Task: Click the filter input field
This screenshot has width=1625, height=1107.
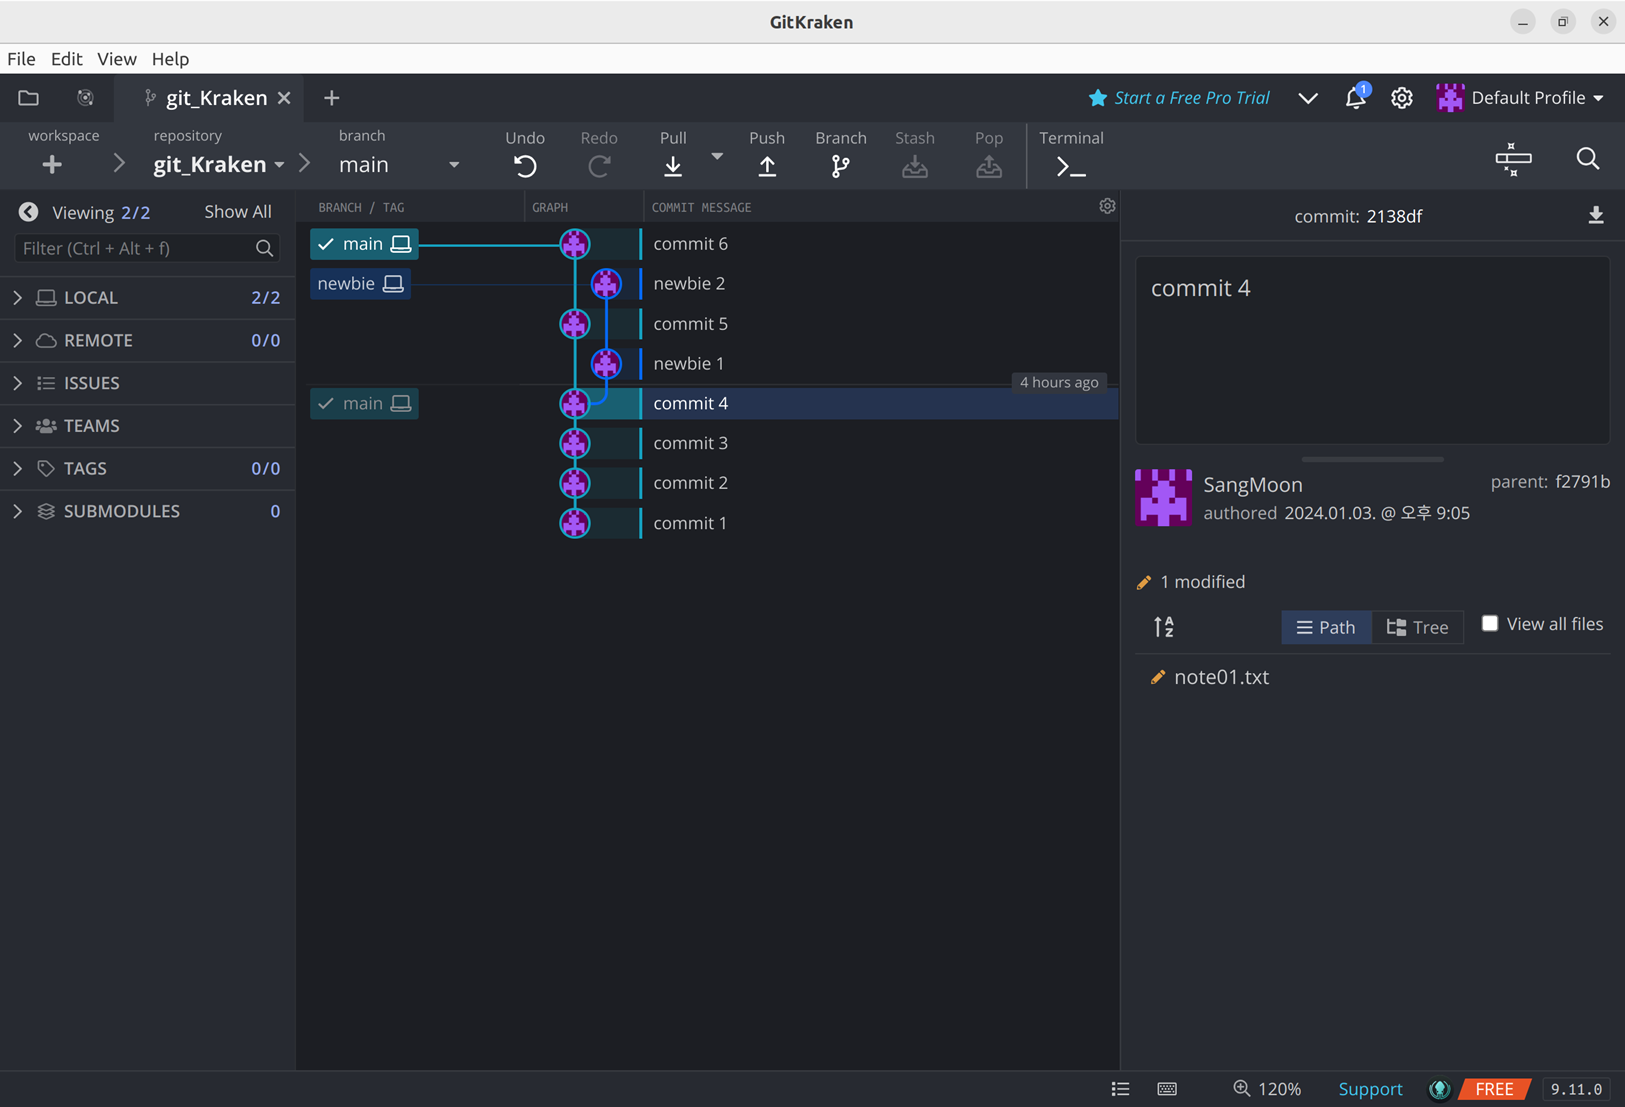Action: (x=147, y=248)
